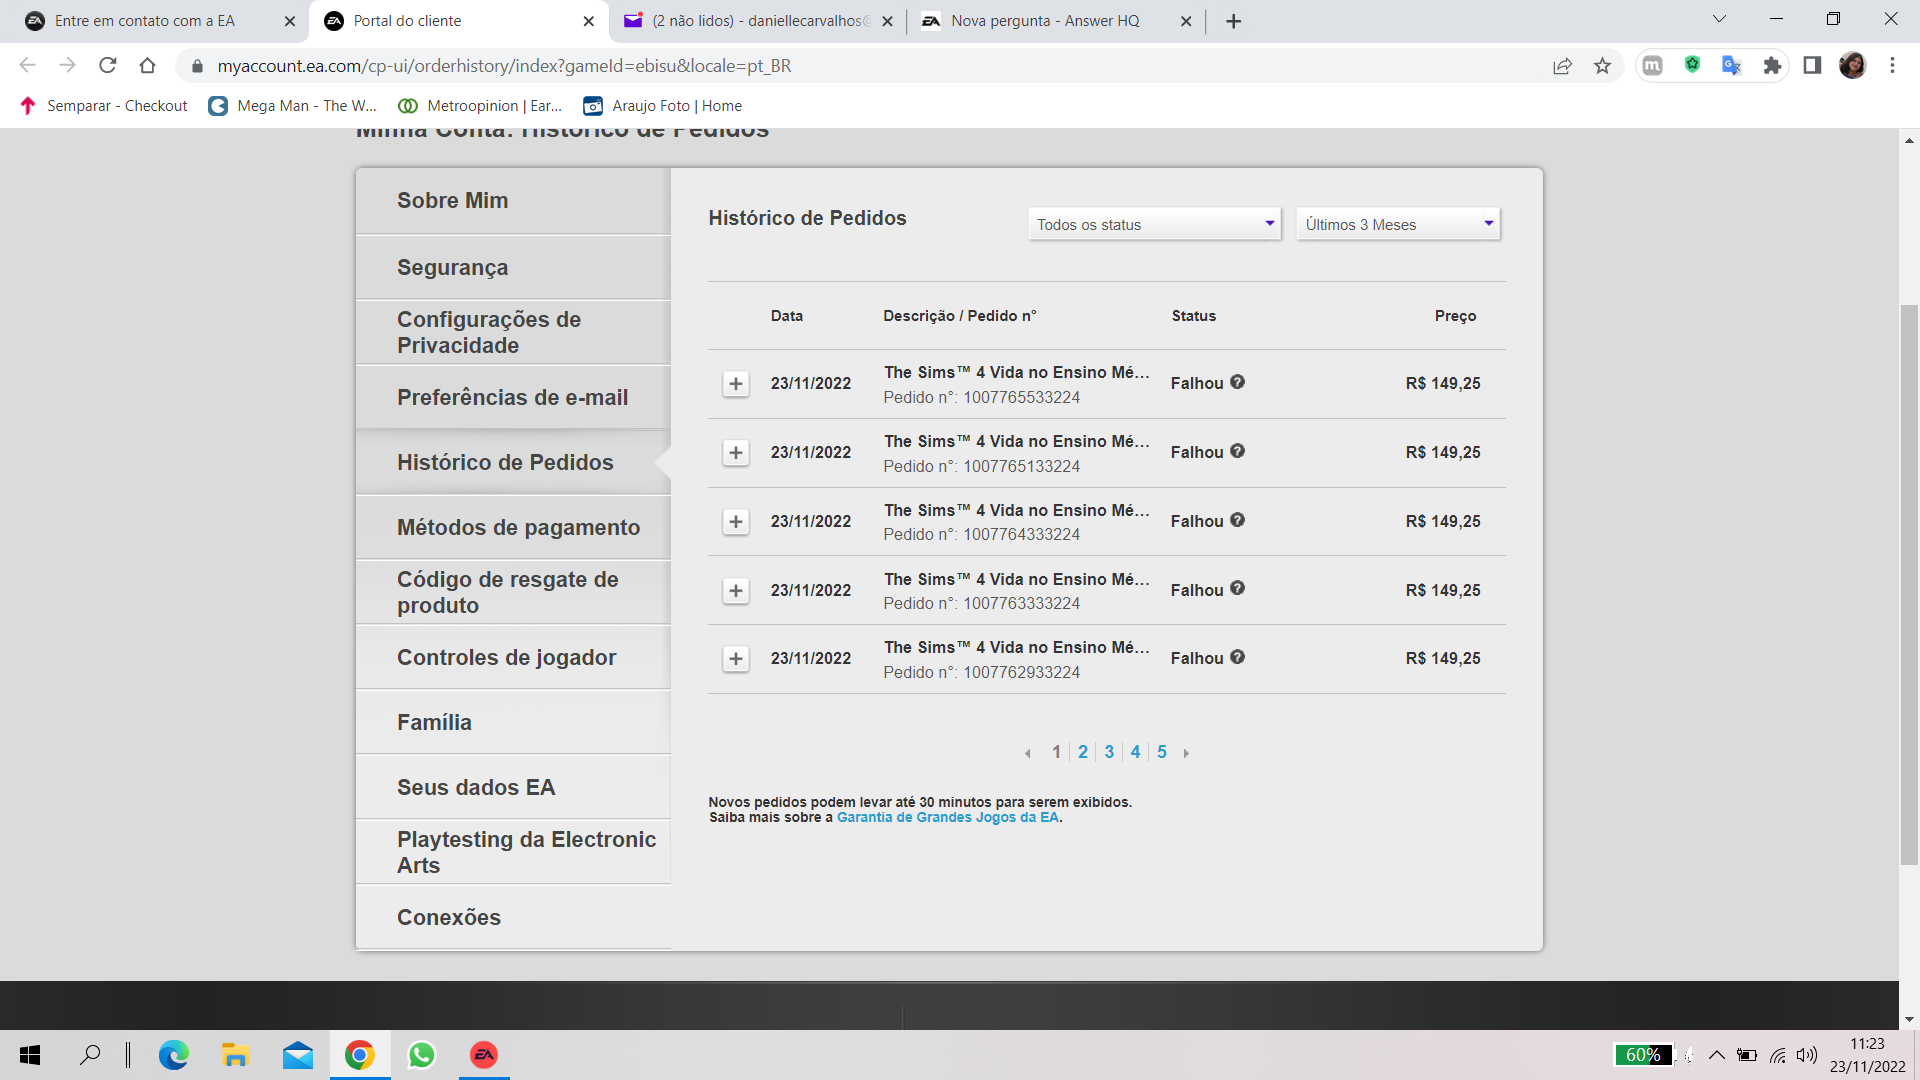Click the page vertical scrollbar

pyautogui.click(x=1909, y=584)
